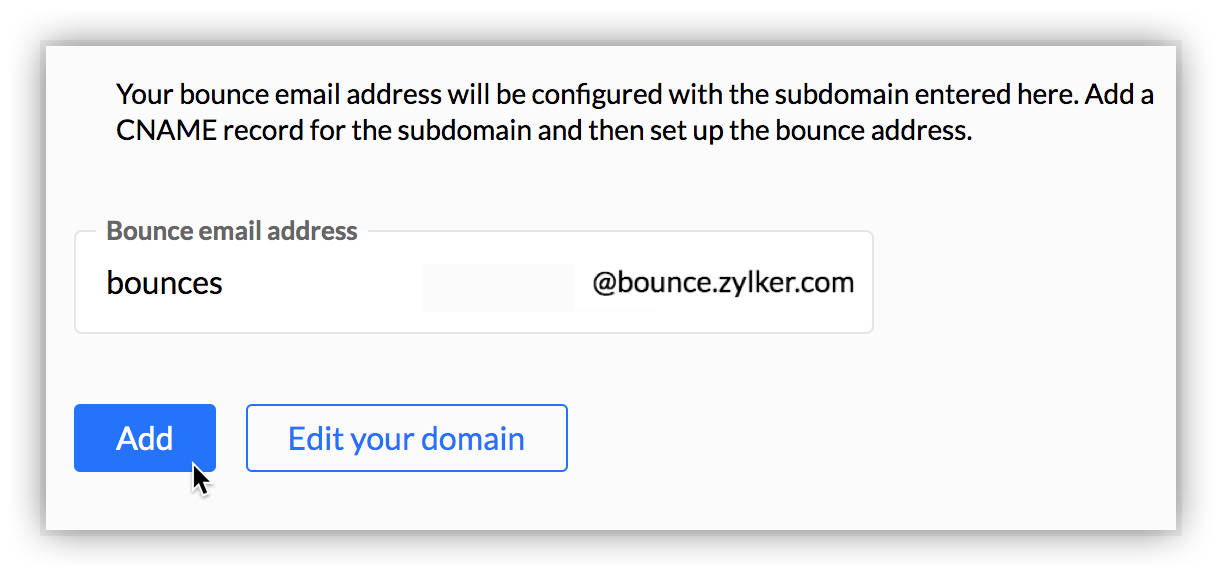Select the @bounce.zylker.com domain suffix

coord(722,283)
